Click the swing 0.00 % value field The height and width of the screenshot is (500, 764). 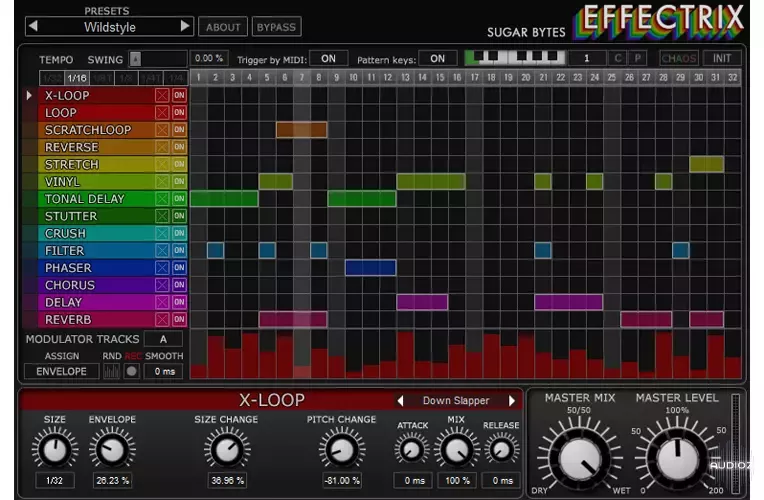pyautogui.click(x=209, y=58)
